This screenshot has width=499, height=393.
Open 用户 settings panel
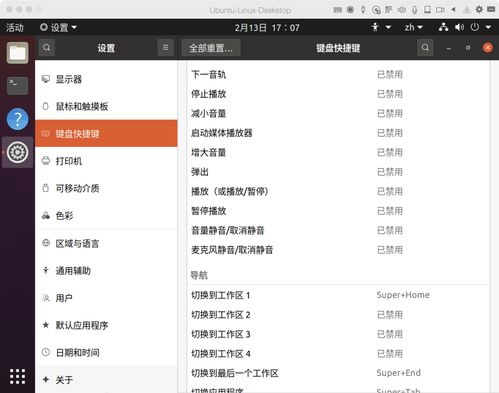tap(106, 298)
